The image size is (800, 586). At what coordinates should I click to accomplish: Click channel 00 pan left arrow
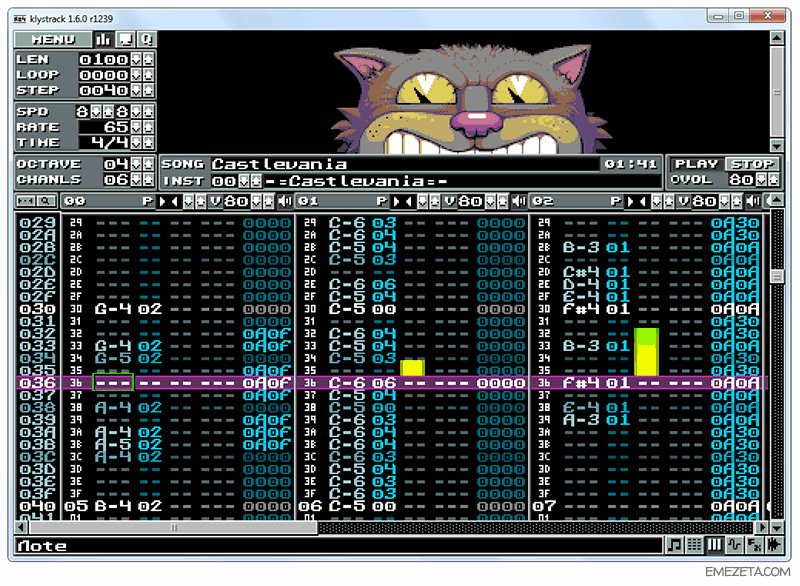point(174,201)
